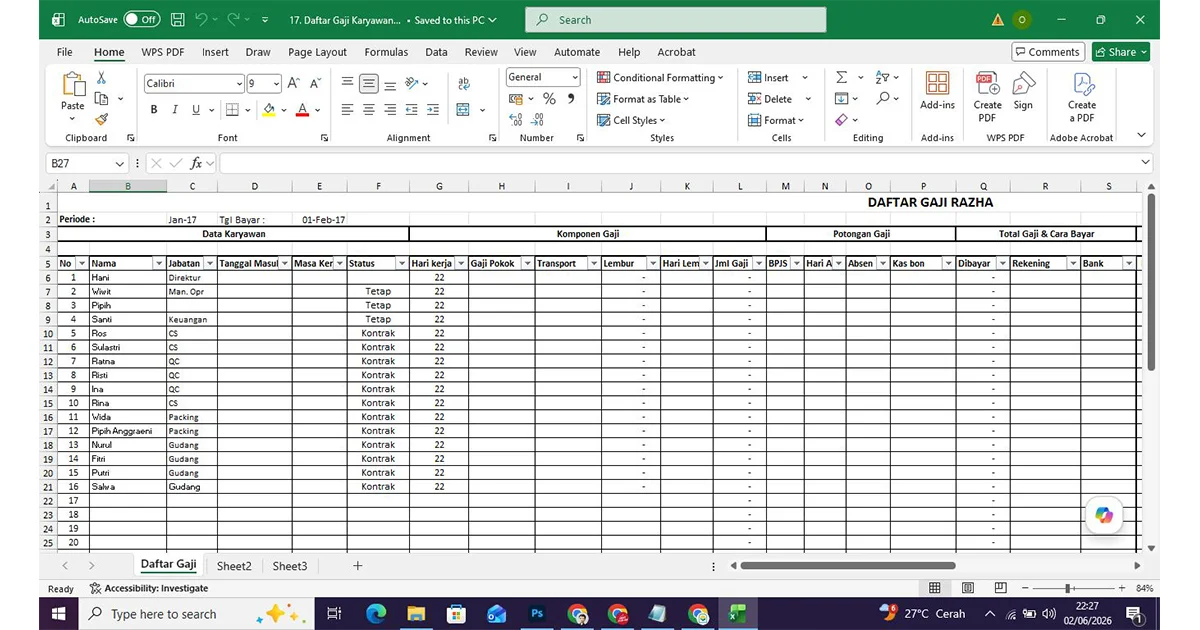This screenshot has height=630, width=1200.
Task: Click the Increase Decimal icon
Action: tap(516, 120)
